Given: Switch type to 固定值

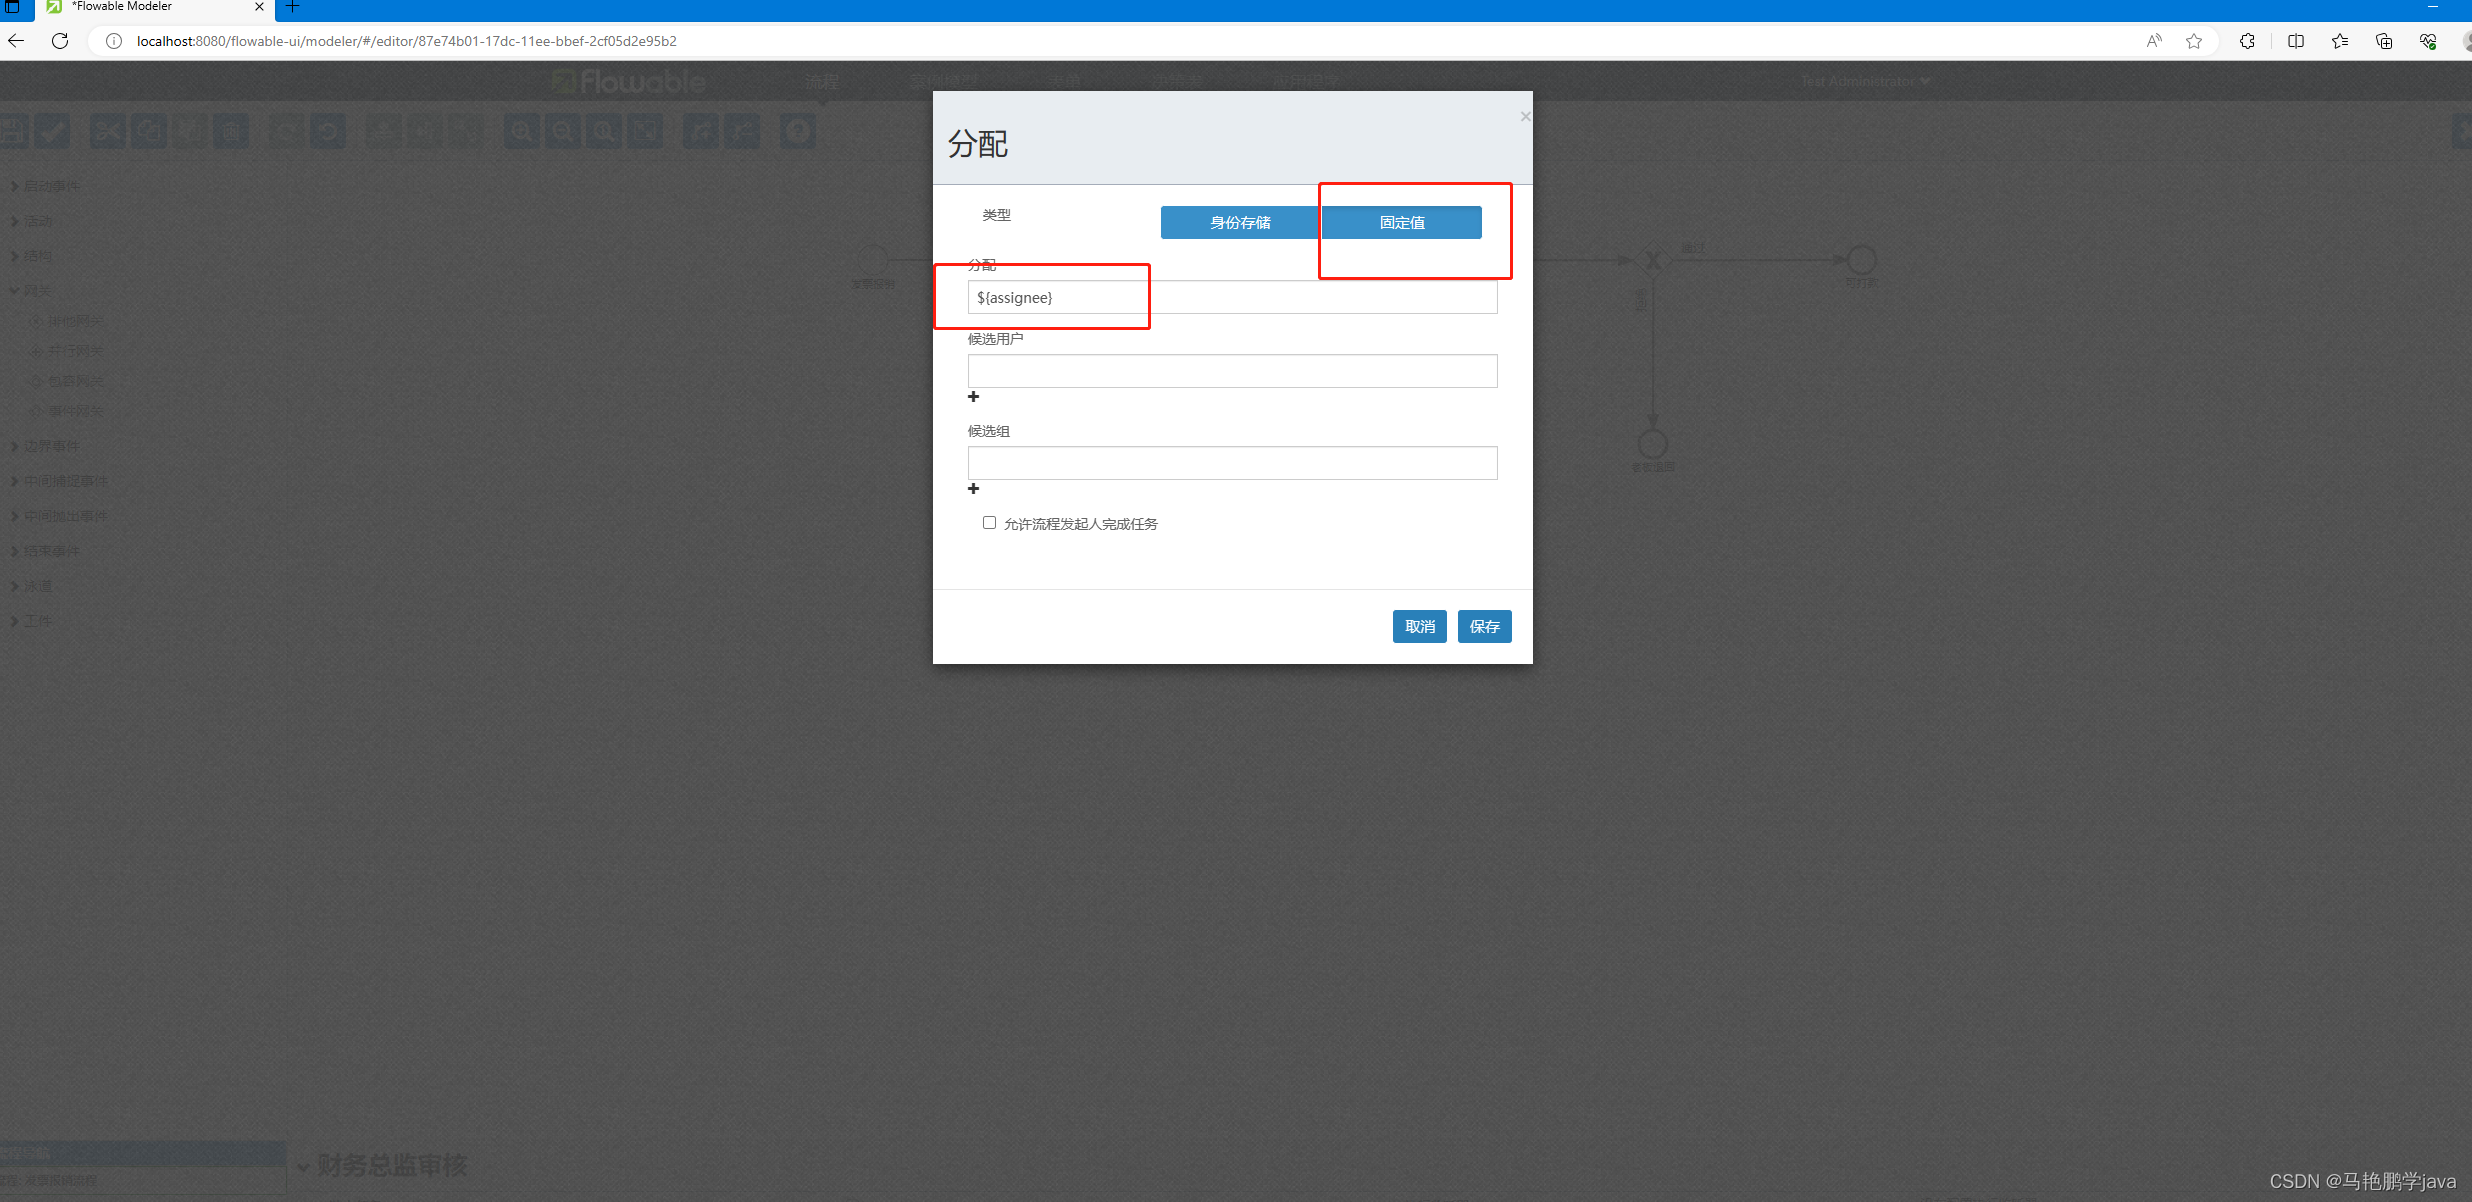Looking at the screenshot, I should (x=1402, y=223).
